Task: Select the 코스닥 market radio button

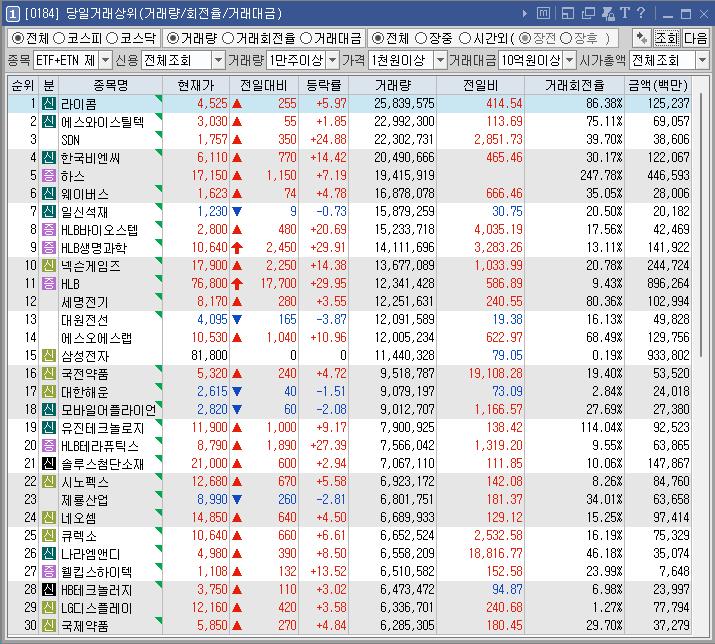Action: pyautogui.click(x=113, y=38)
